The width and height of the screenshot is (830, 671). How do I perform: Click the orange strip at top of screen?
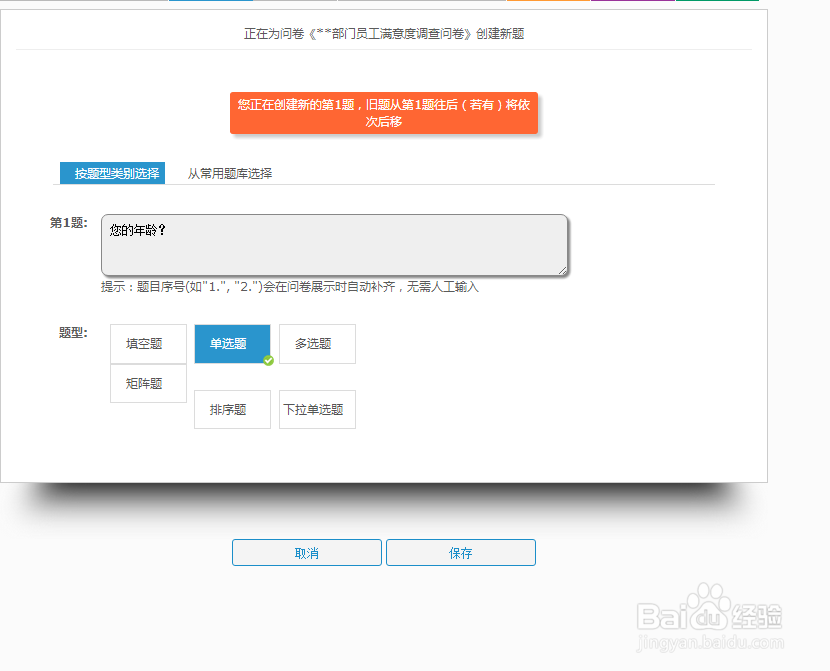(x=550, y=2)
